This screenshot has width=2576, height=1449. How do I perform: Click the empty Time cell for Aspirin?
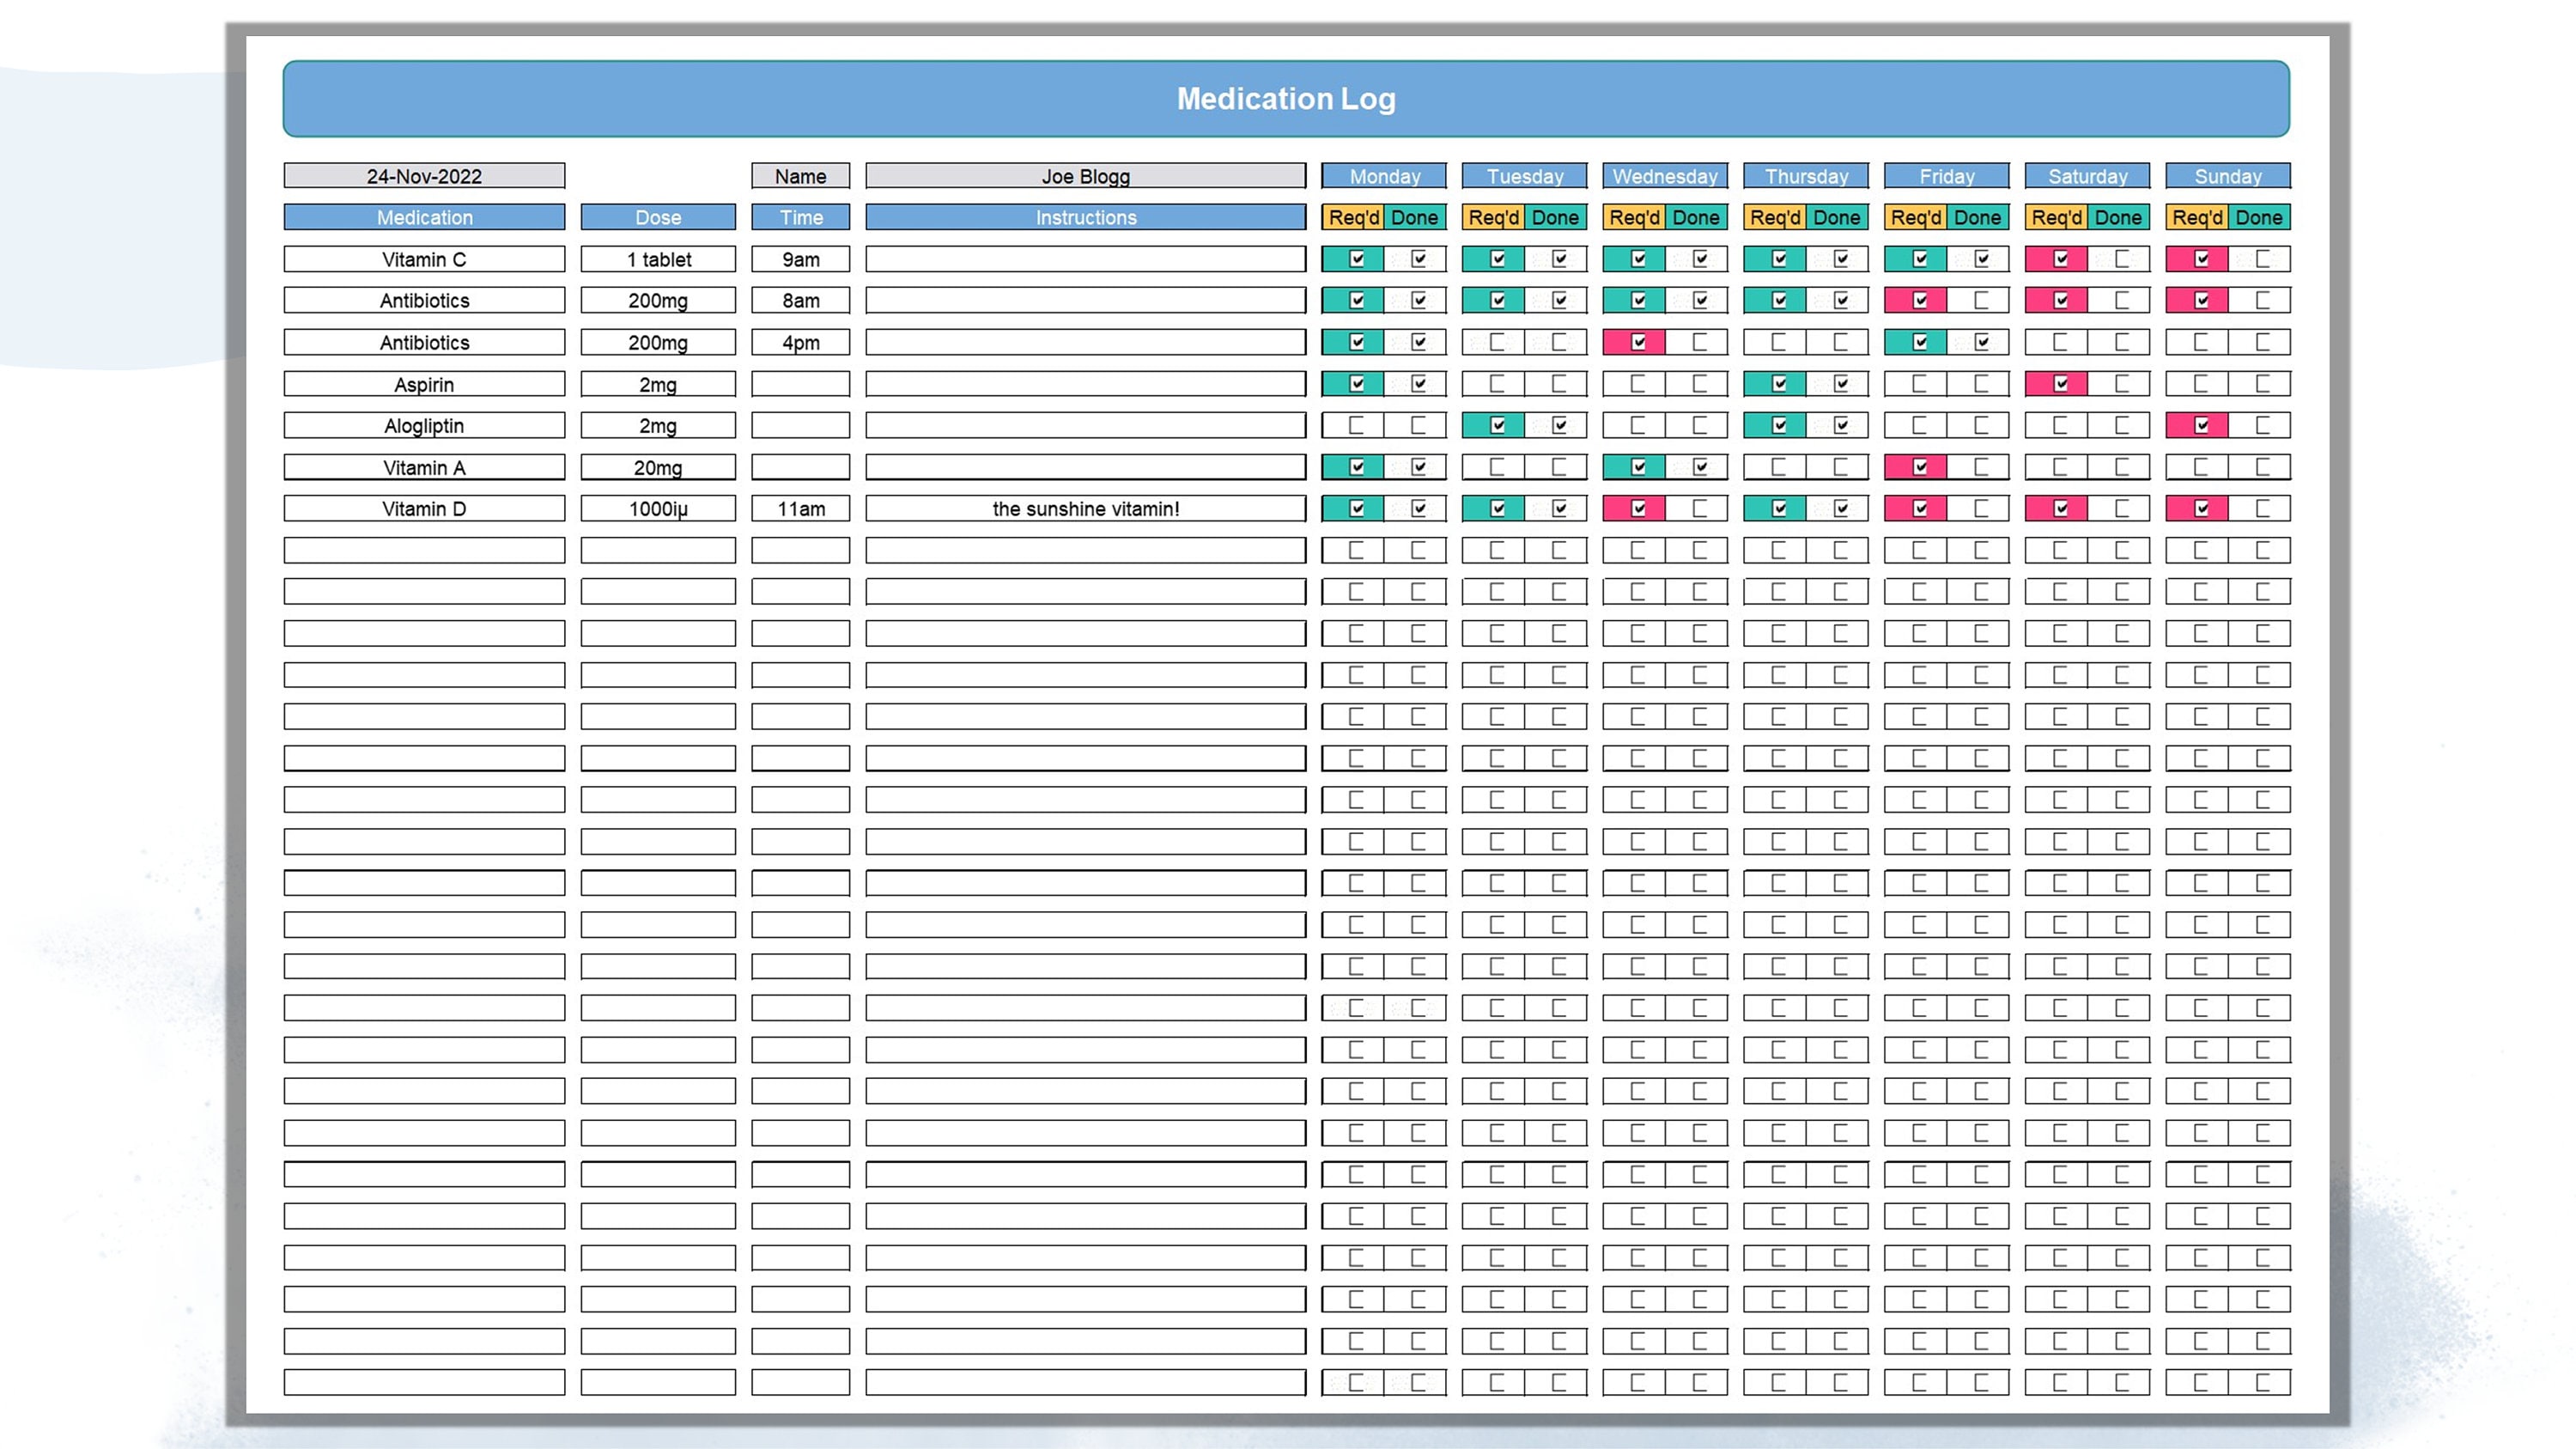coord(799,383)
